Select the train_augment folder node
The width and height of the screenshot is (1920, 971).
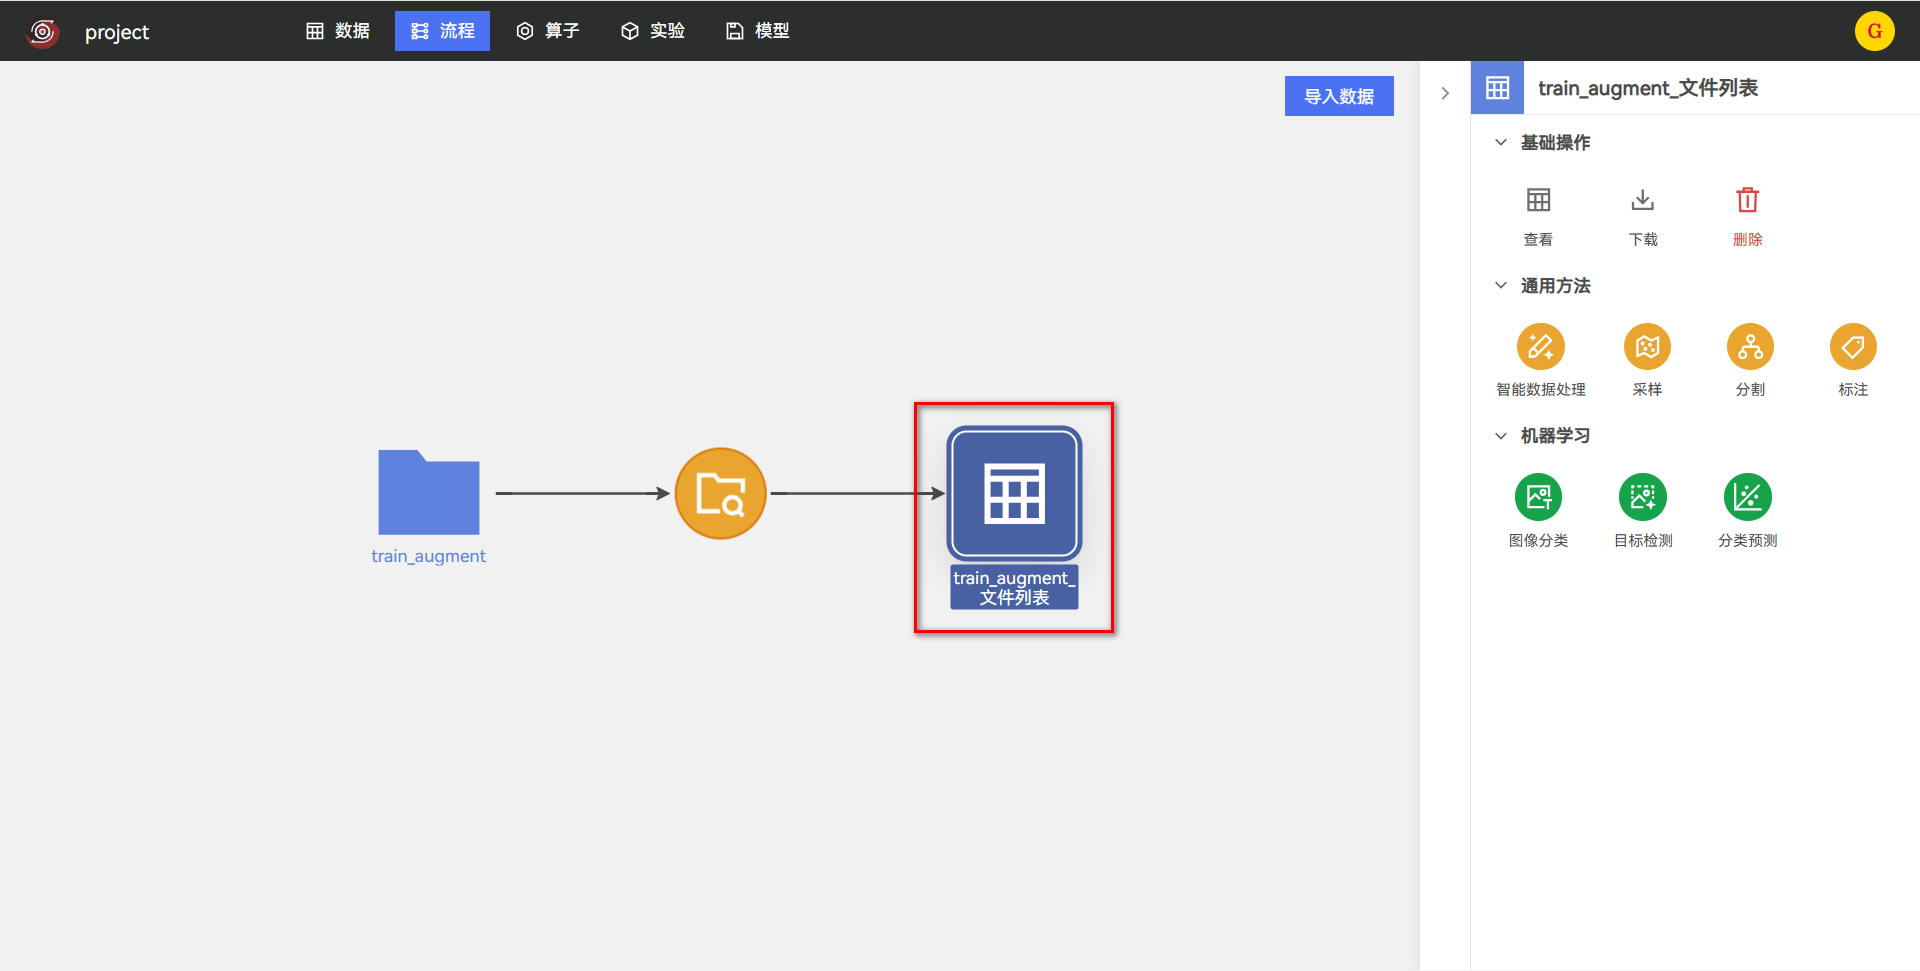pyautogui.click(x=429, y=492)
